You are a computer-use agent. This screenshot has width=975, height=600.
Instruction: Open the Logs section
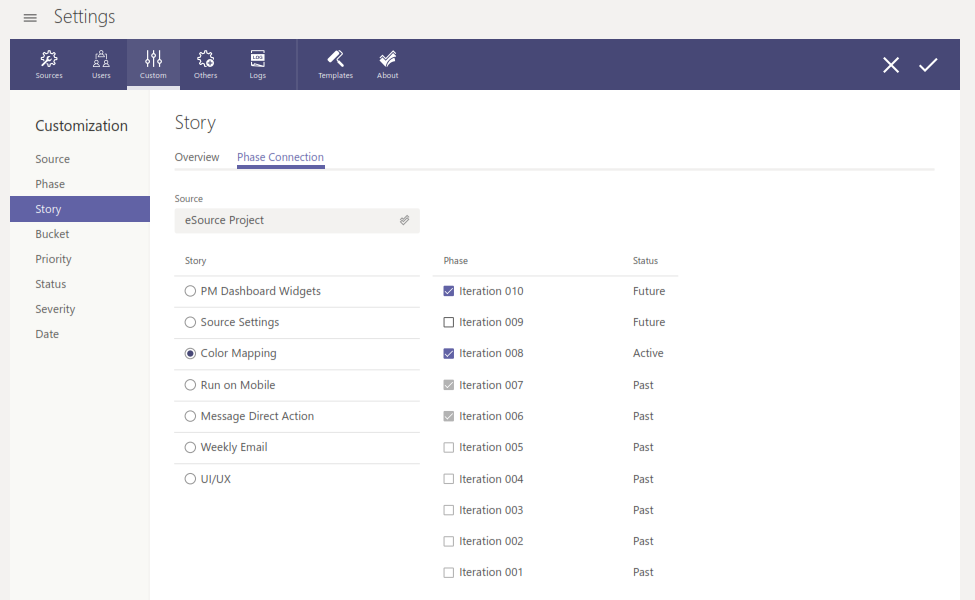click(257, 64)
